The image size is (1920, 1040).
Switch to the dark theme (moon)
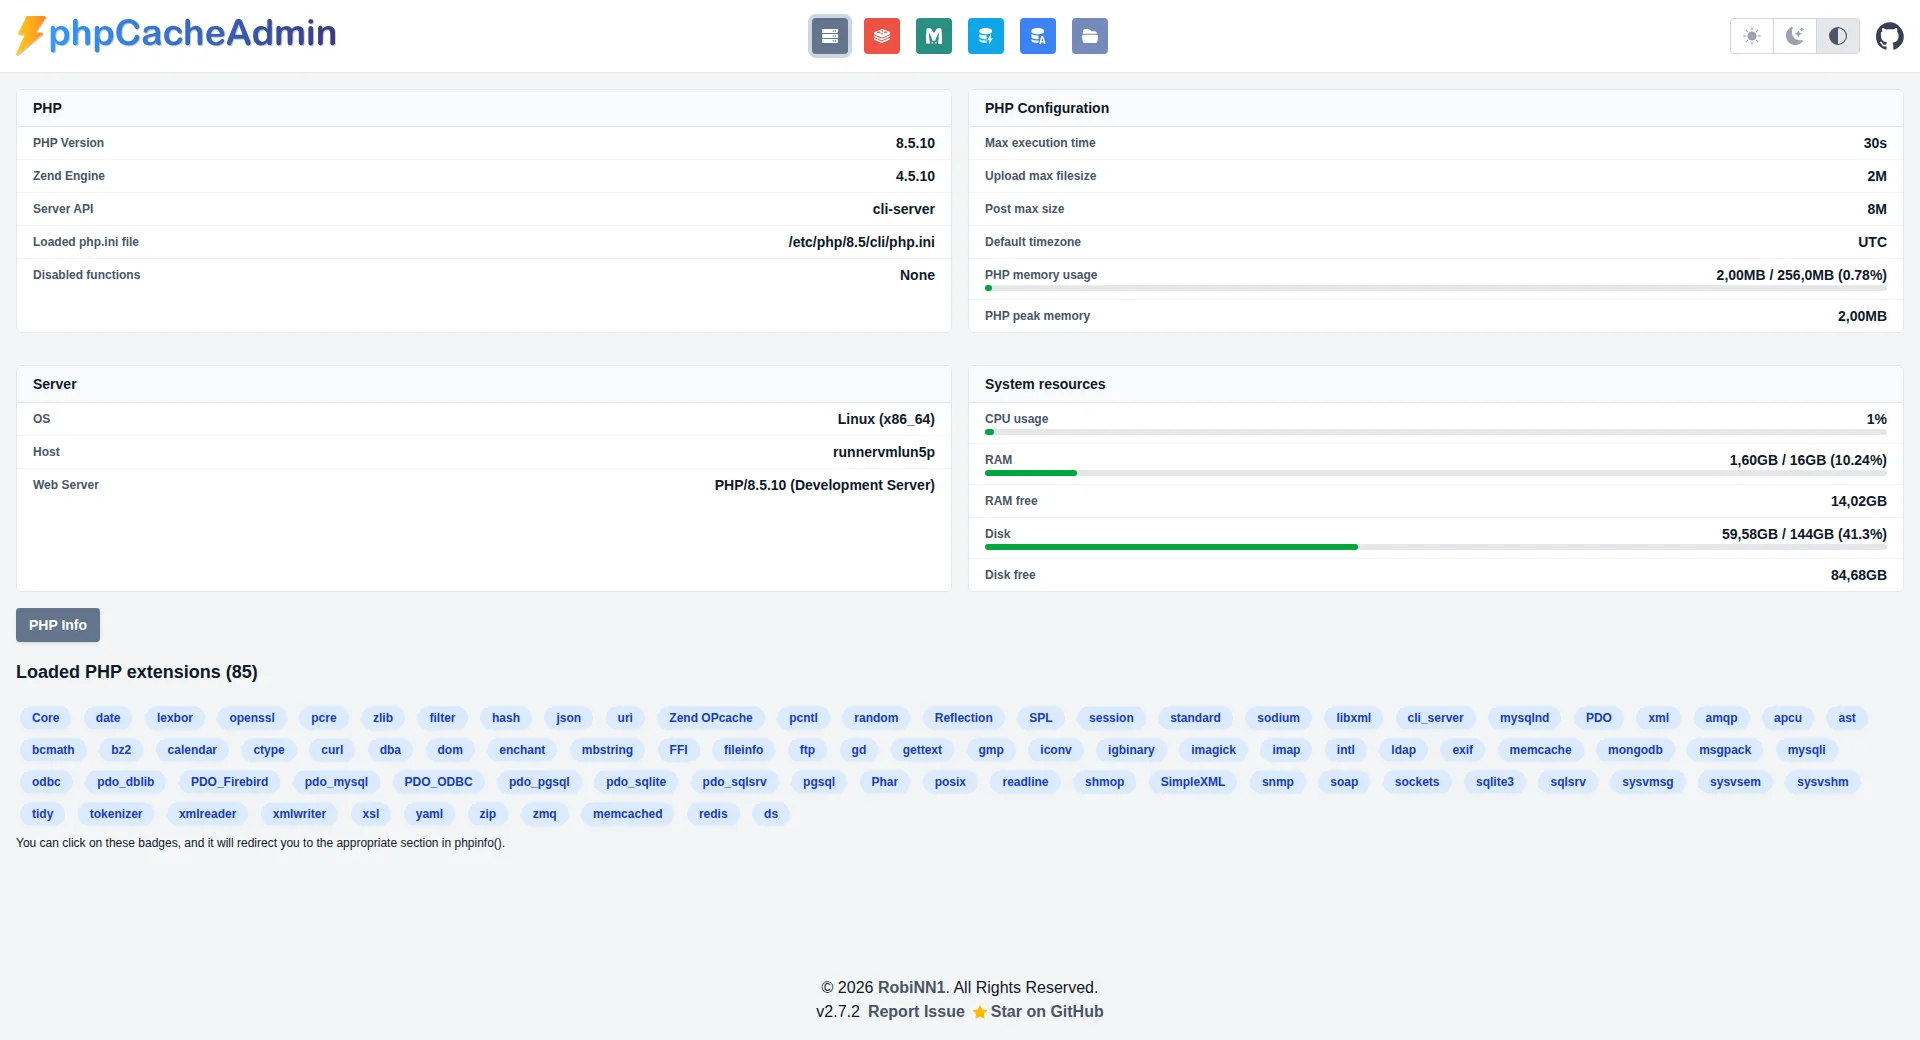1795,36
